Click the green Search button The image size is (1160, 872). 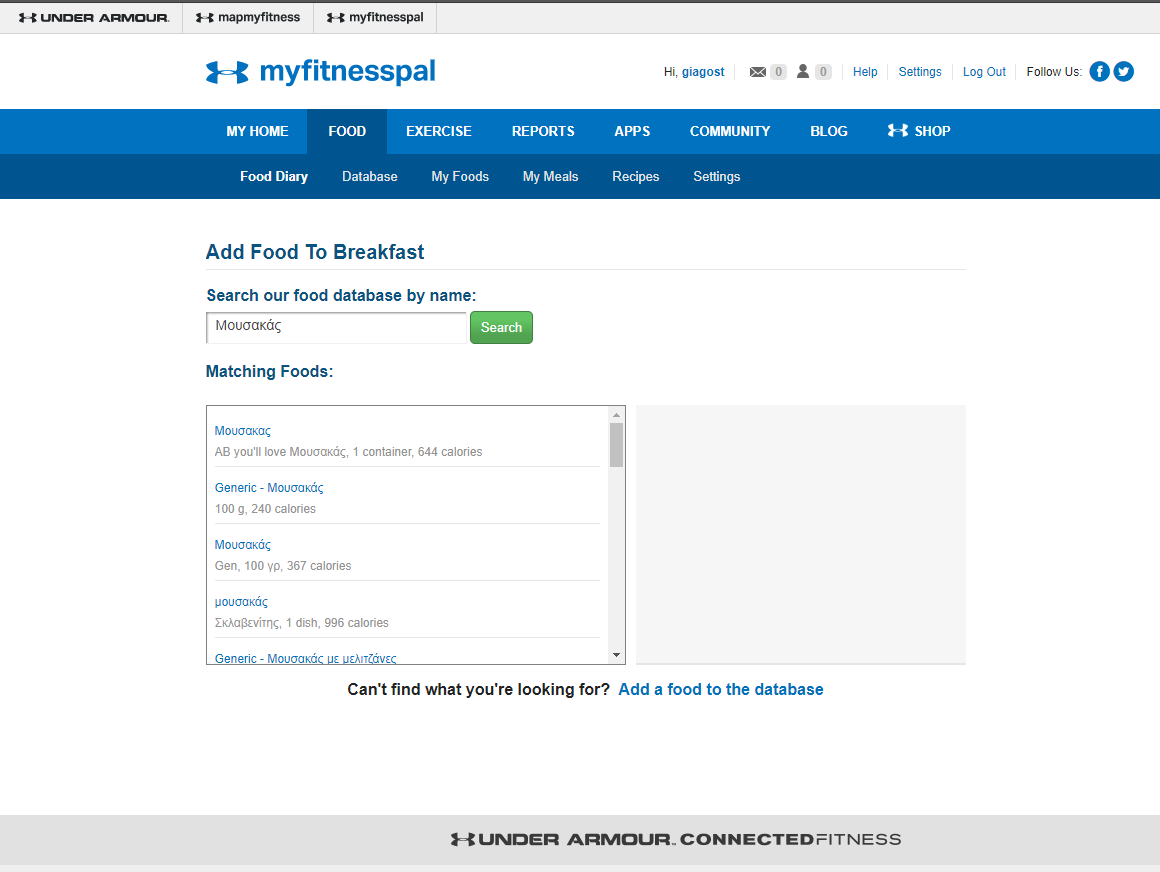[502, 328]
